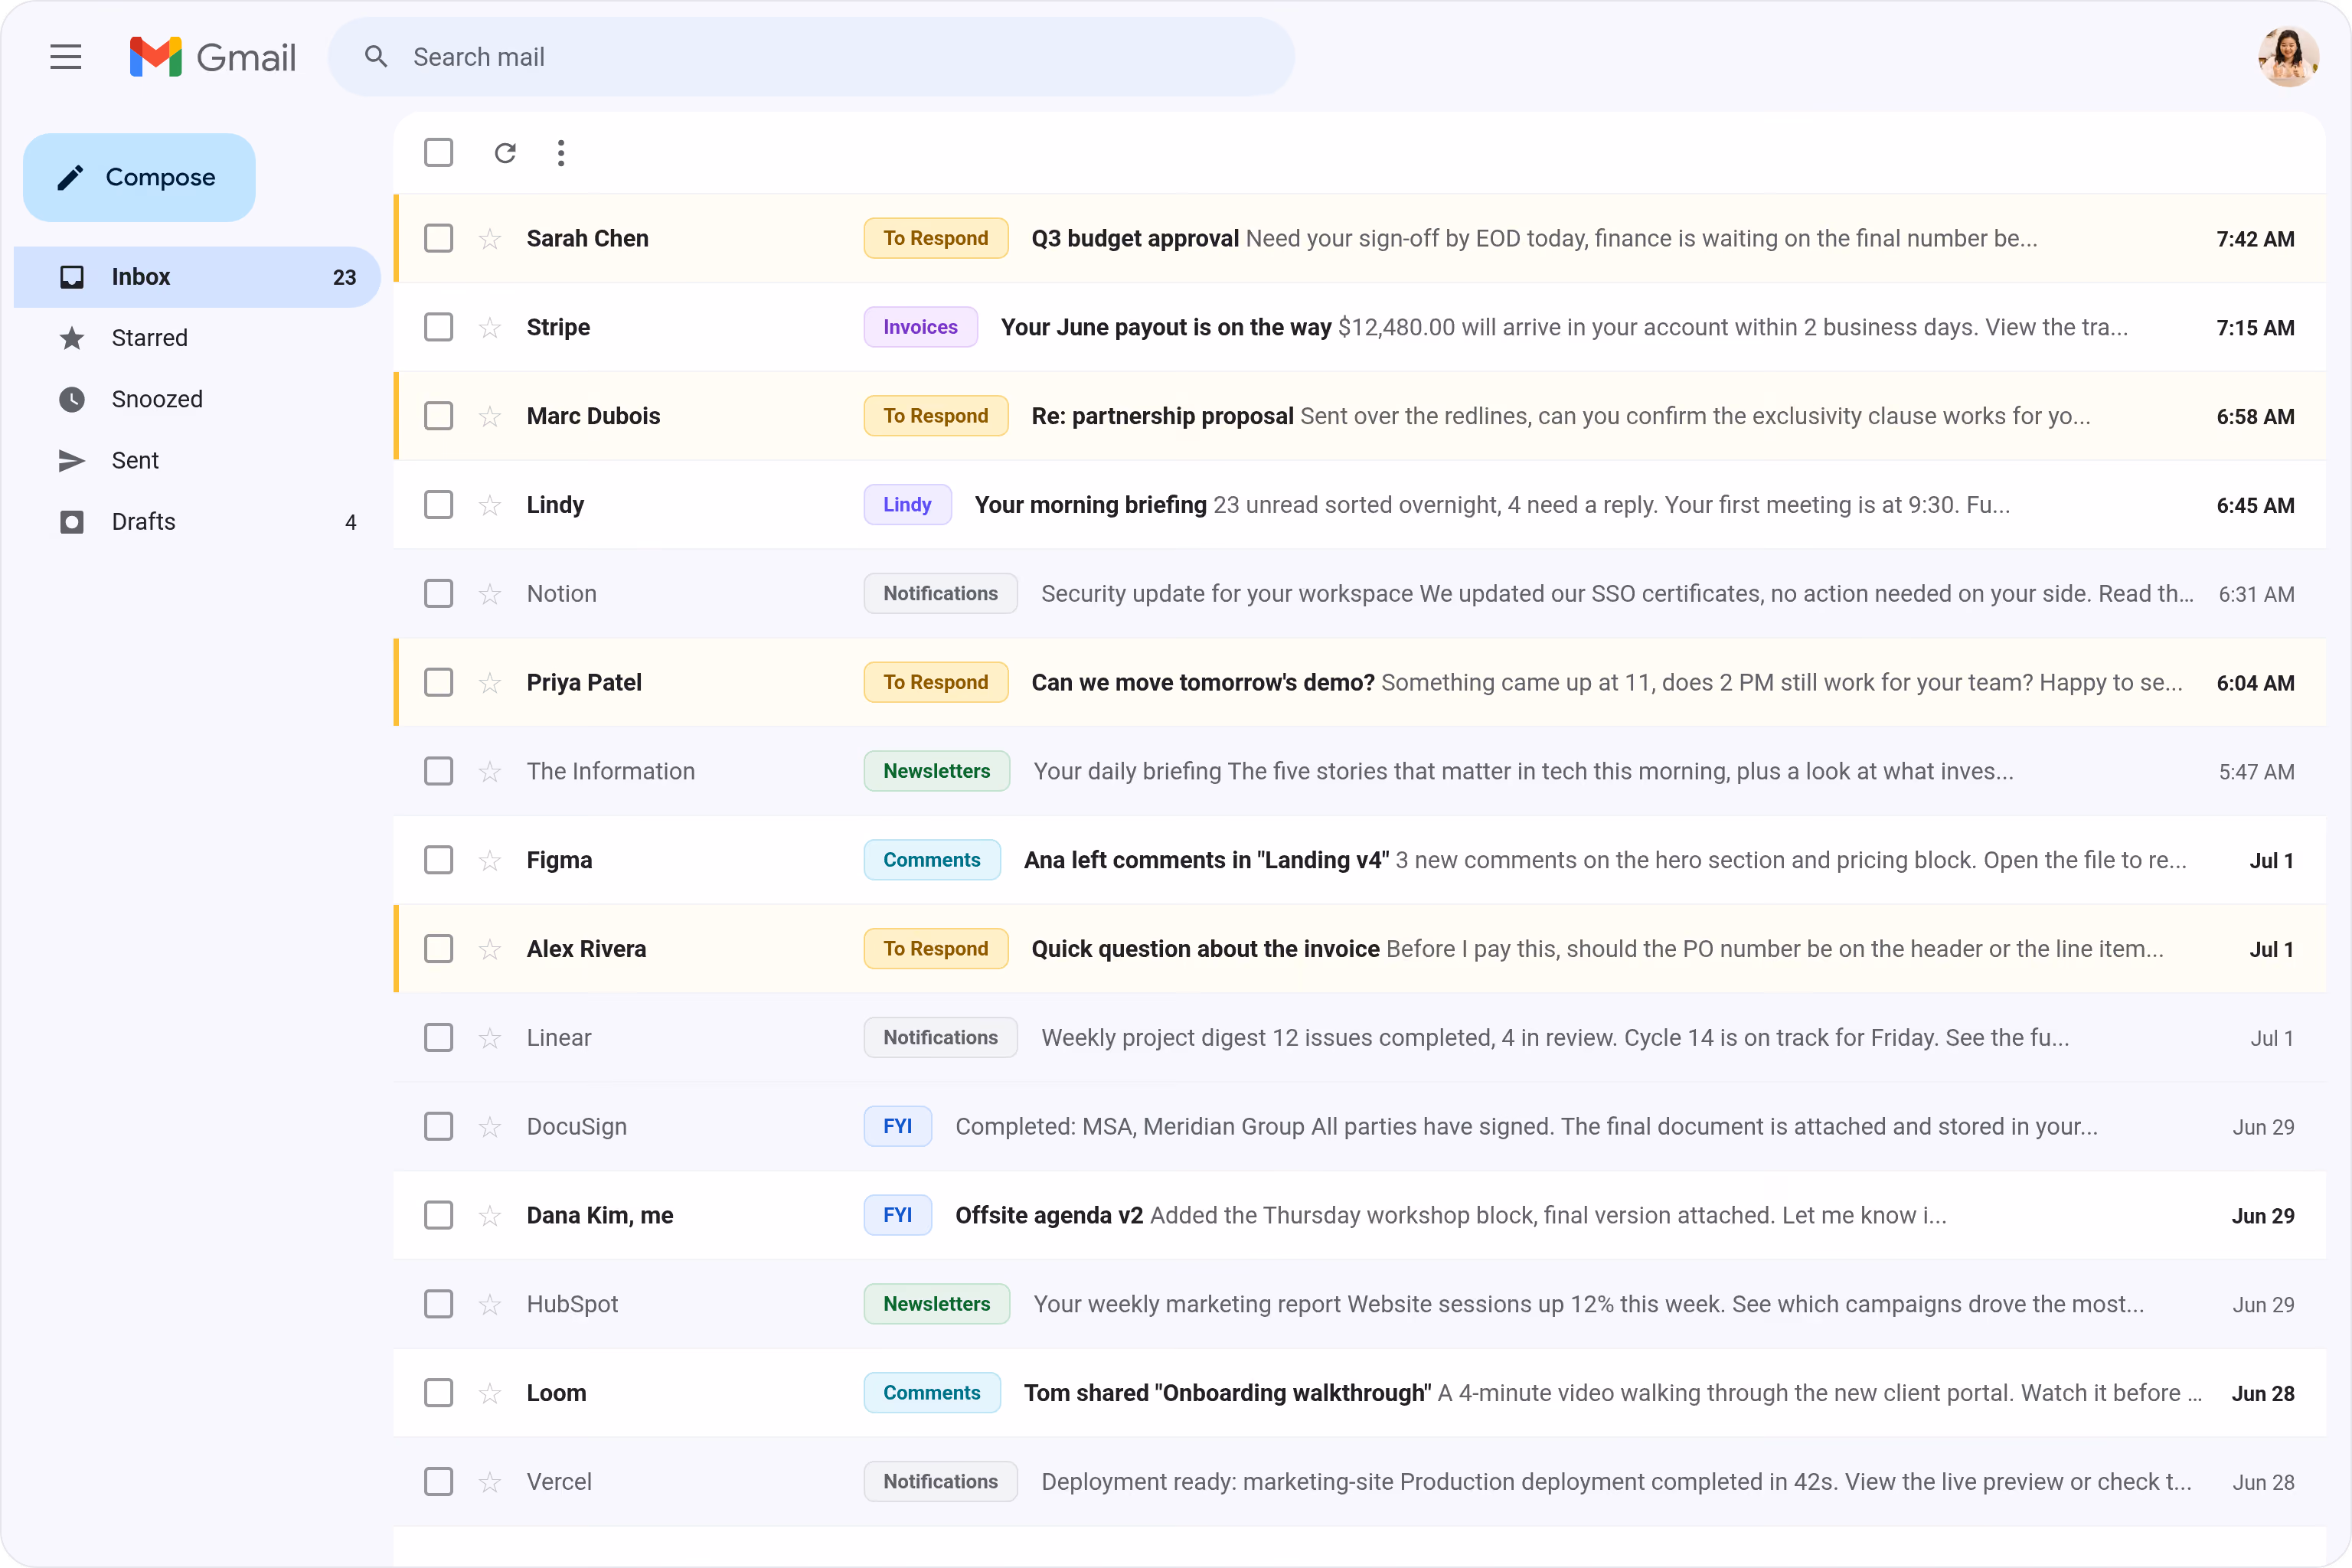Click the To Respond label on Sarah Chen

coord(936,238)
